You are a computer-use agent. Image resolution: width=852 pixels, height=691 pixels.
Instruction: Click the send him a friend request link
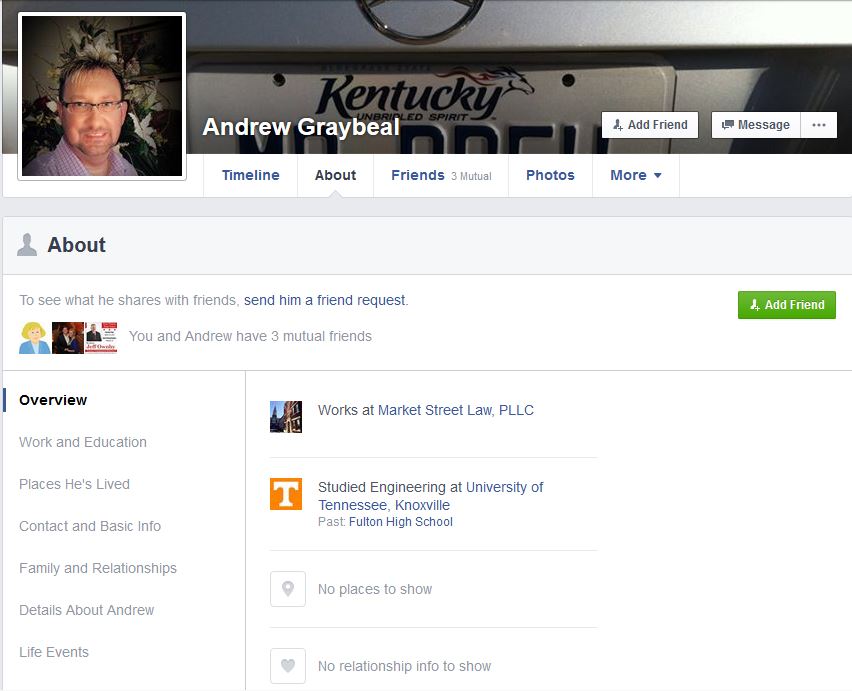click(325, 300)
